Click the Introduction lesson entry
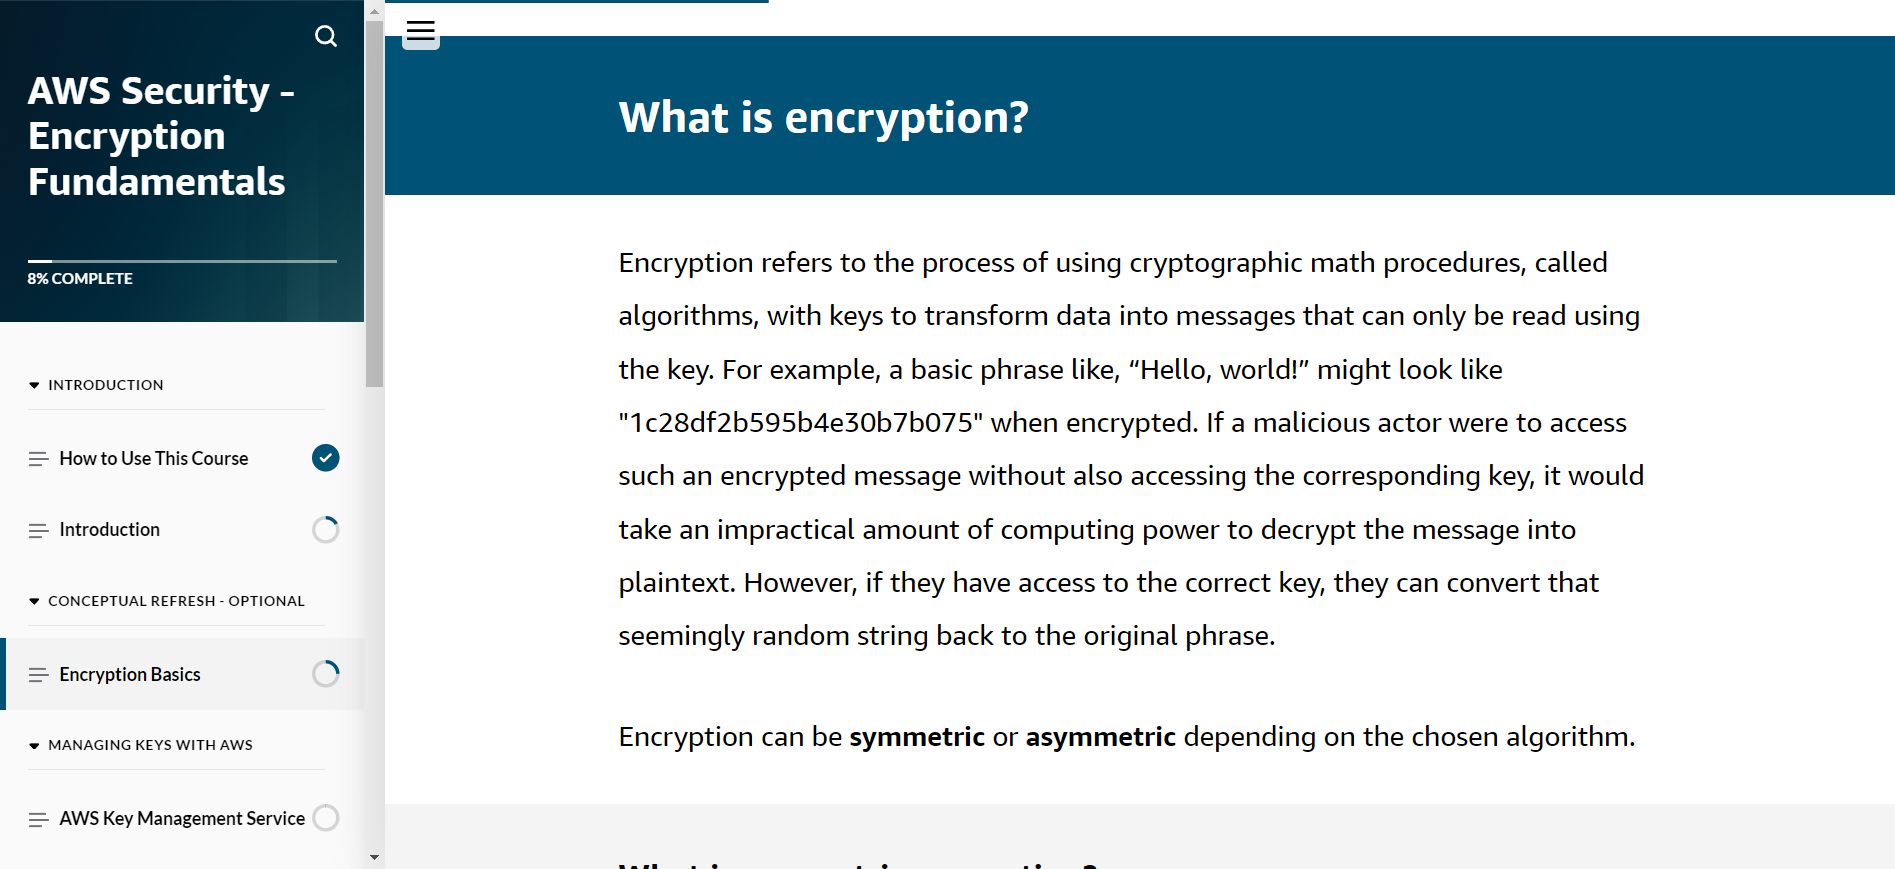This screenshot has width=1895, height=869. pyautogui.click(x=108, y=530)
